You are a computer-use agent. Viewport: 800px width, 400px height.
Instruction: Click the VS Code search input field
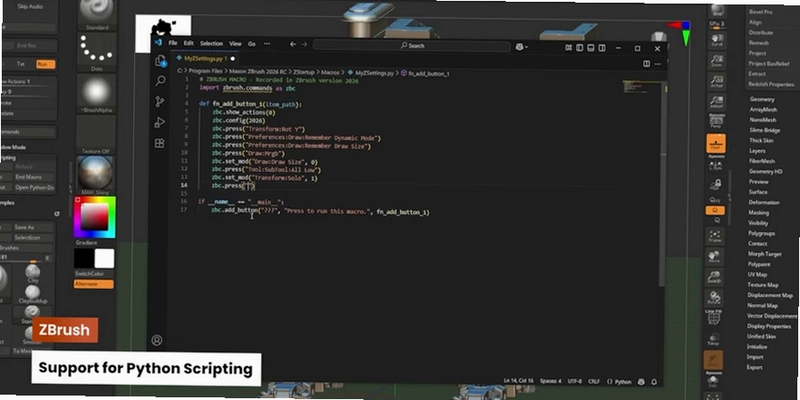(411, 45)
